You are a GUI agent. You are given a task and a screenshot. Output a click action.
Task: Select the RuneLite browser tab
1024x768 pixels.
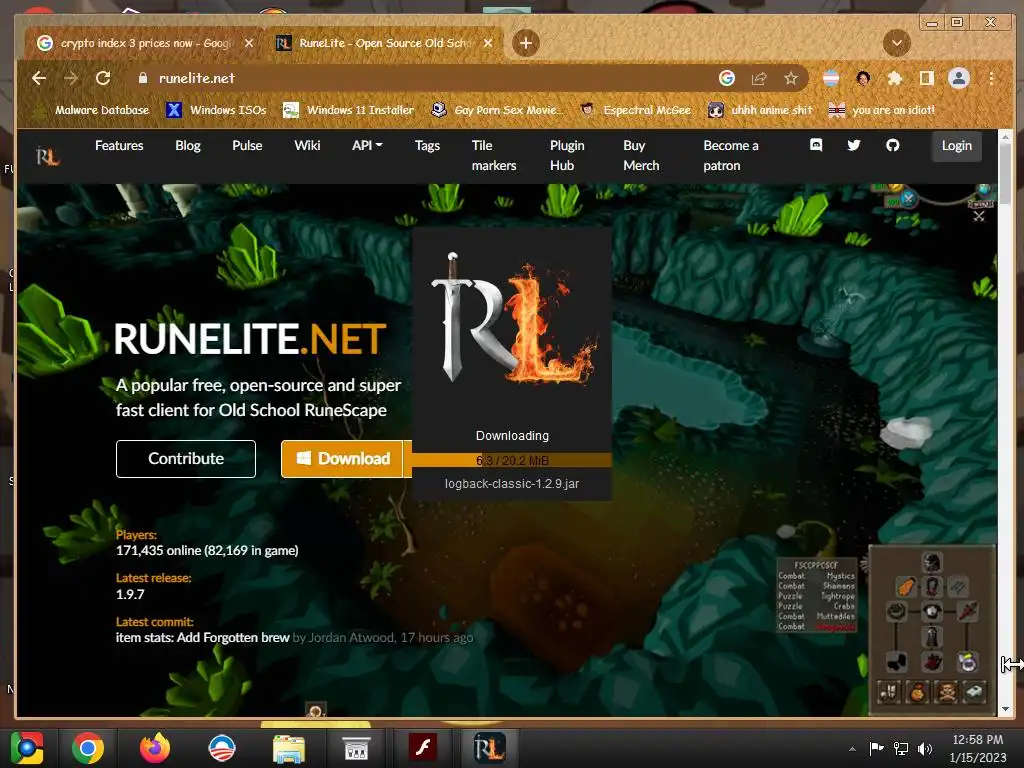point(384,43)
